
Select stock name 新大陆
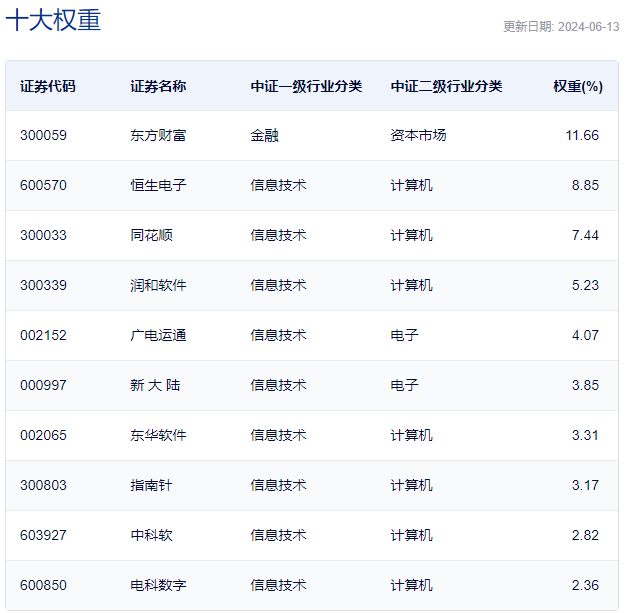[155, 385]
